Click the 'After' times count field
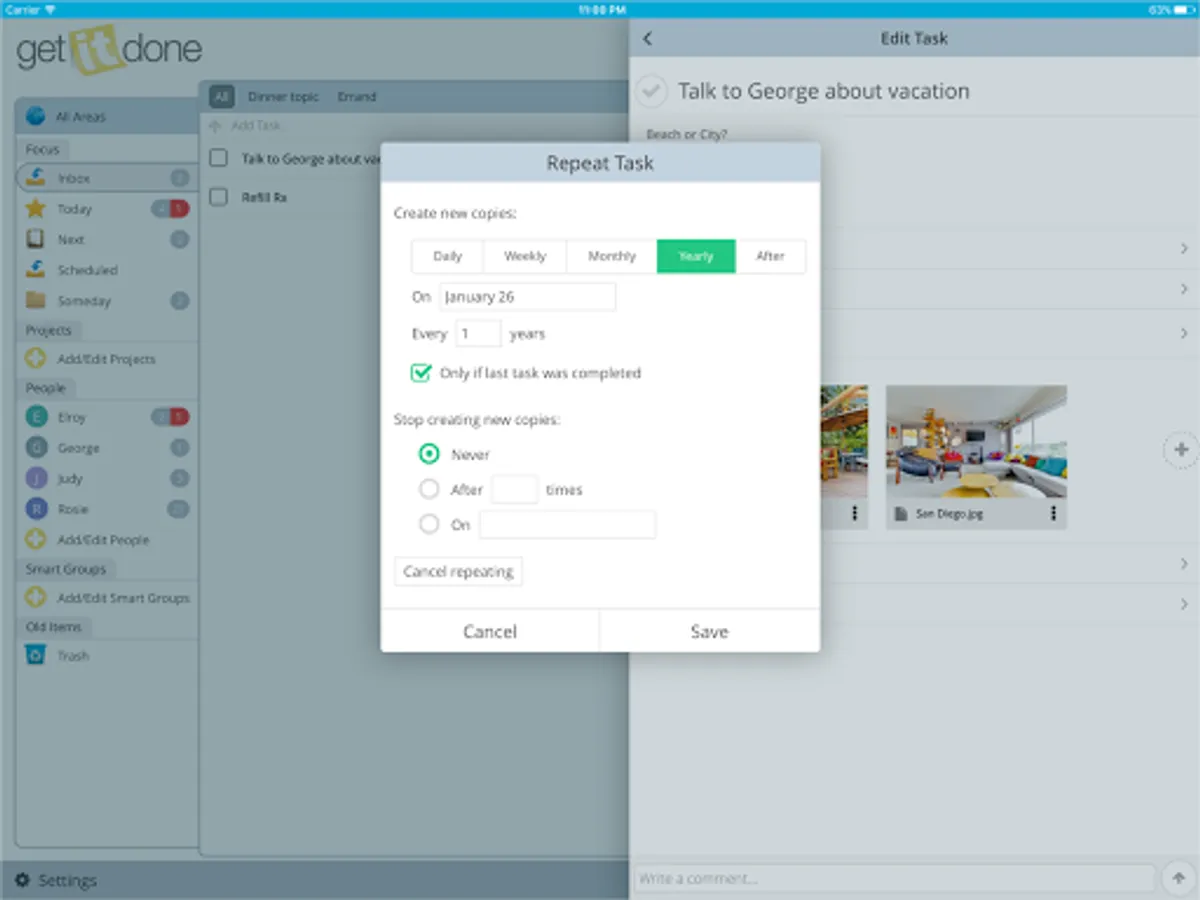 tap(515, 490)
